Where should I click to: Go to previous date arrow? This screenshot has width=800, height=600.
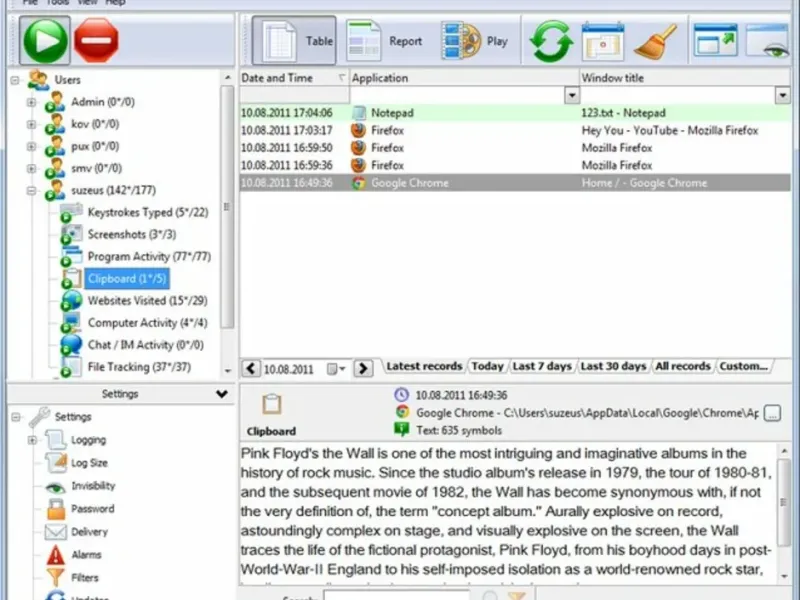(x=251, y=368)
